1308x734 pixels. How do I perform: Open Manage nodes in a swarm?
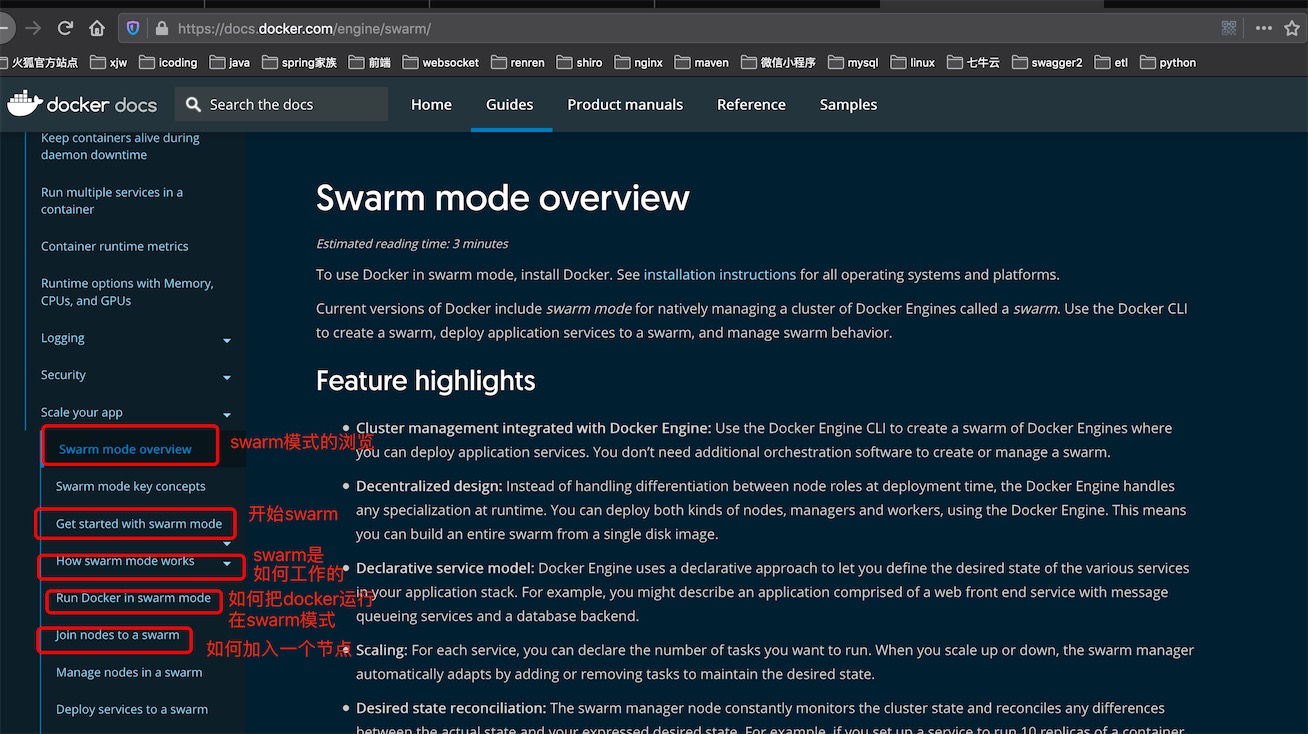coord(129,672)
